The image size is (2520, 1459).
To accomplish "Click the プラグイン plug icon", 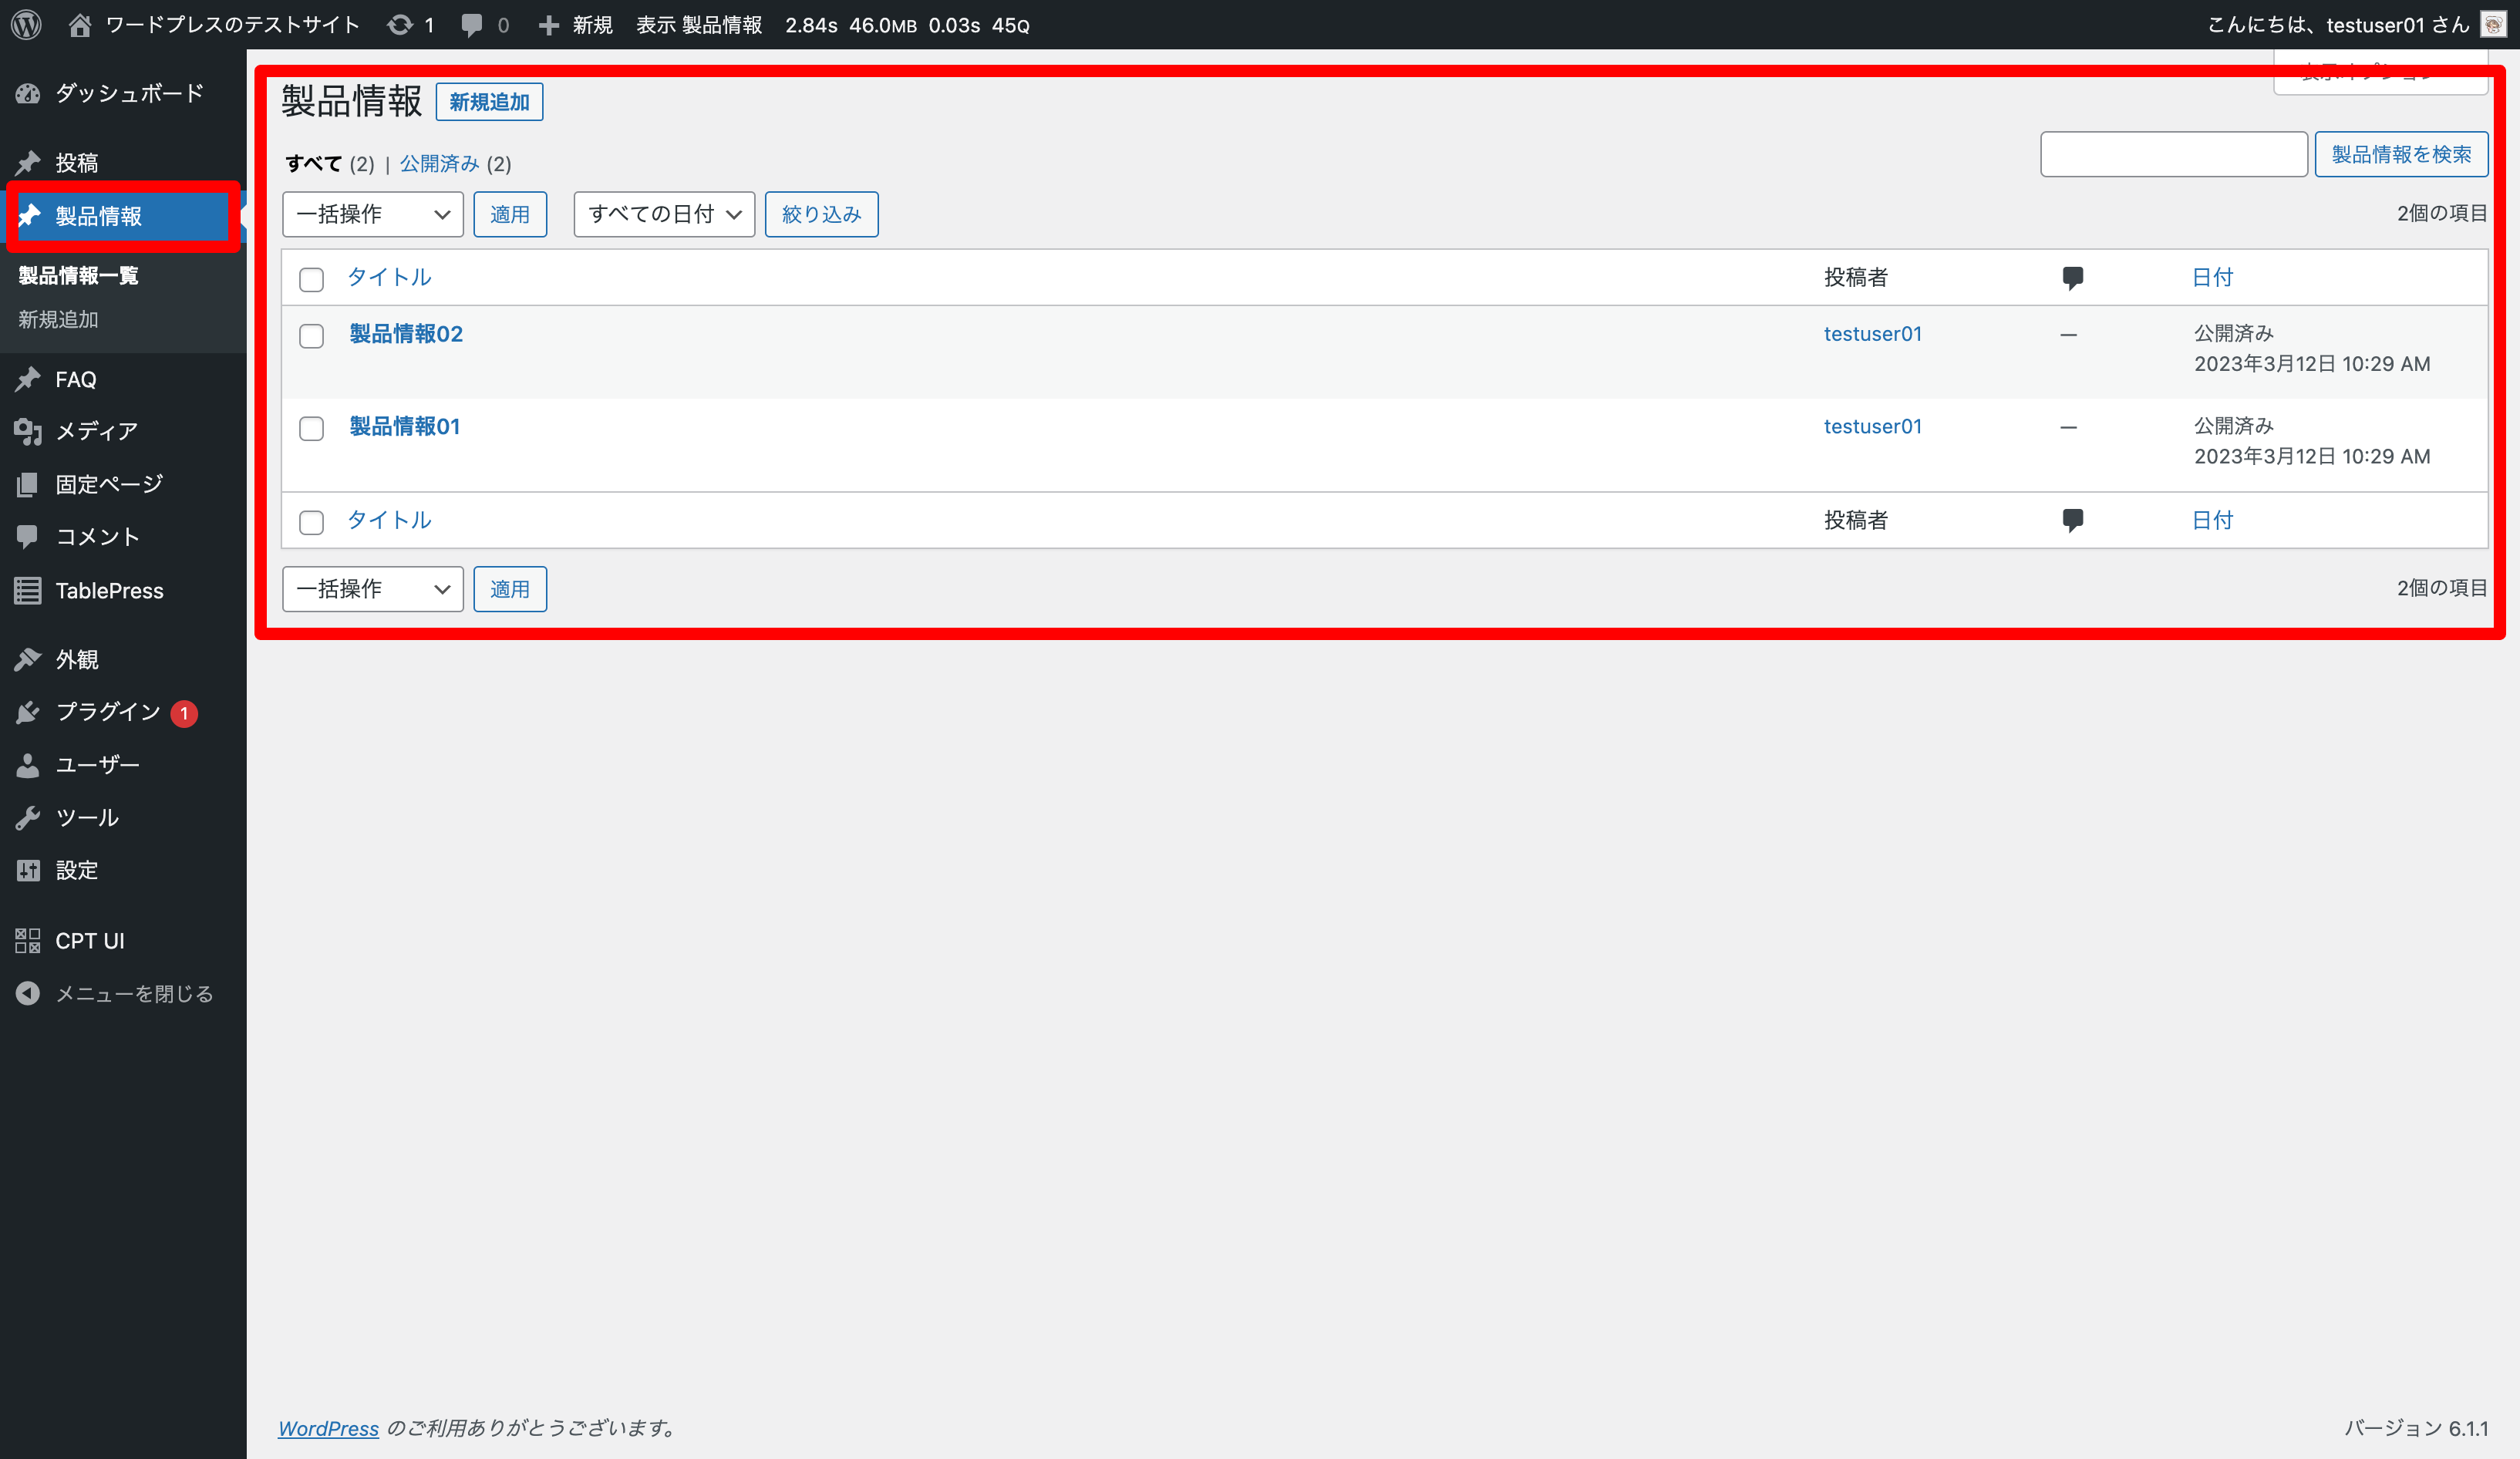I will point(28,712).
